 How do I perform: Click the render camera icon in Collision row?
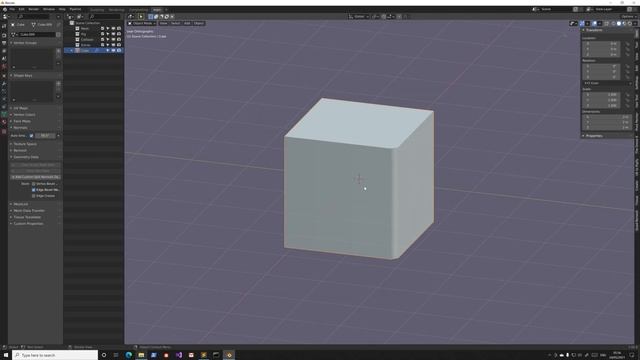[119, 40]
